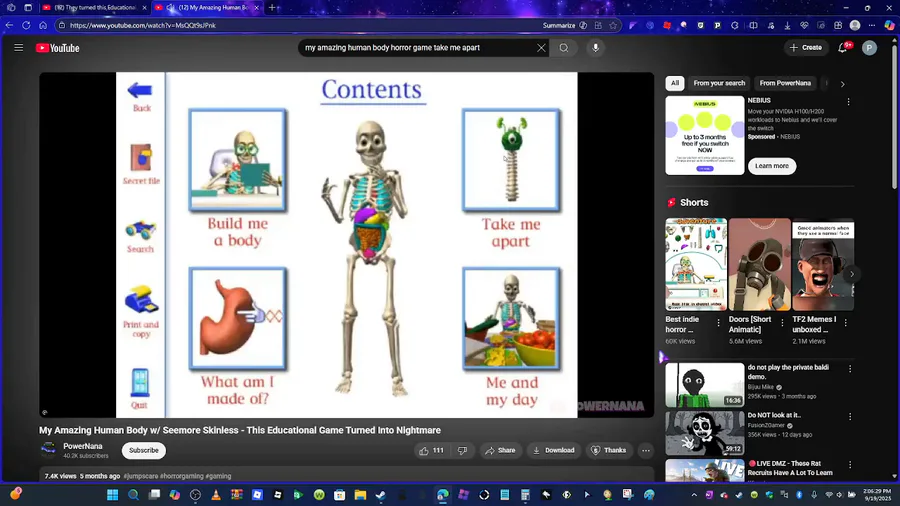Screen dimensions: 900x506
Task: Subscribe to PowerNana
Action: point(143,450)
